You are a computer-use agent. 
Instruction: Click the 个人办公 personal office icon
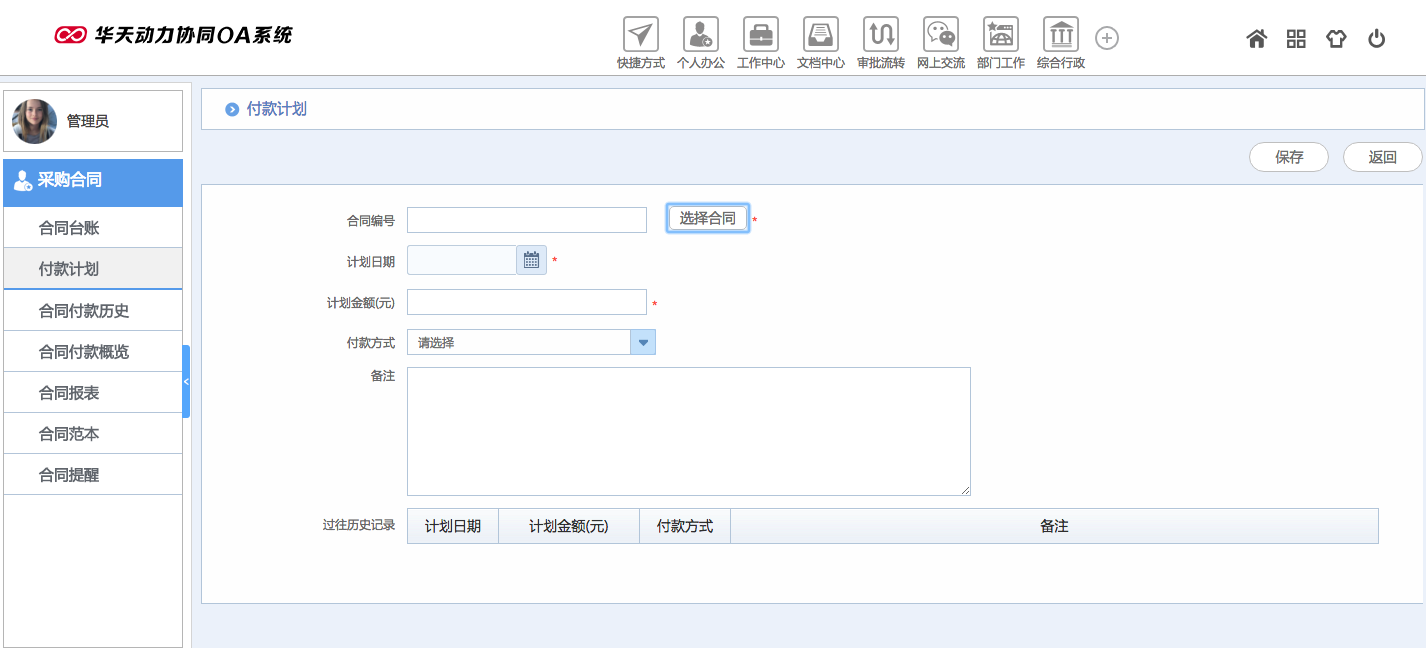pos(700,35)
